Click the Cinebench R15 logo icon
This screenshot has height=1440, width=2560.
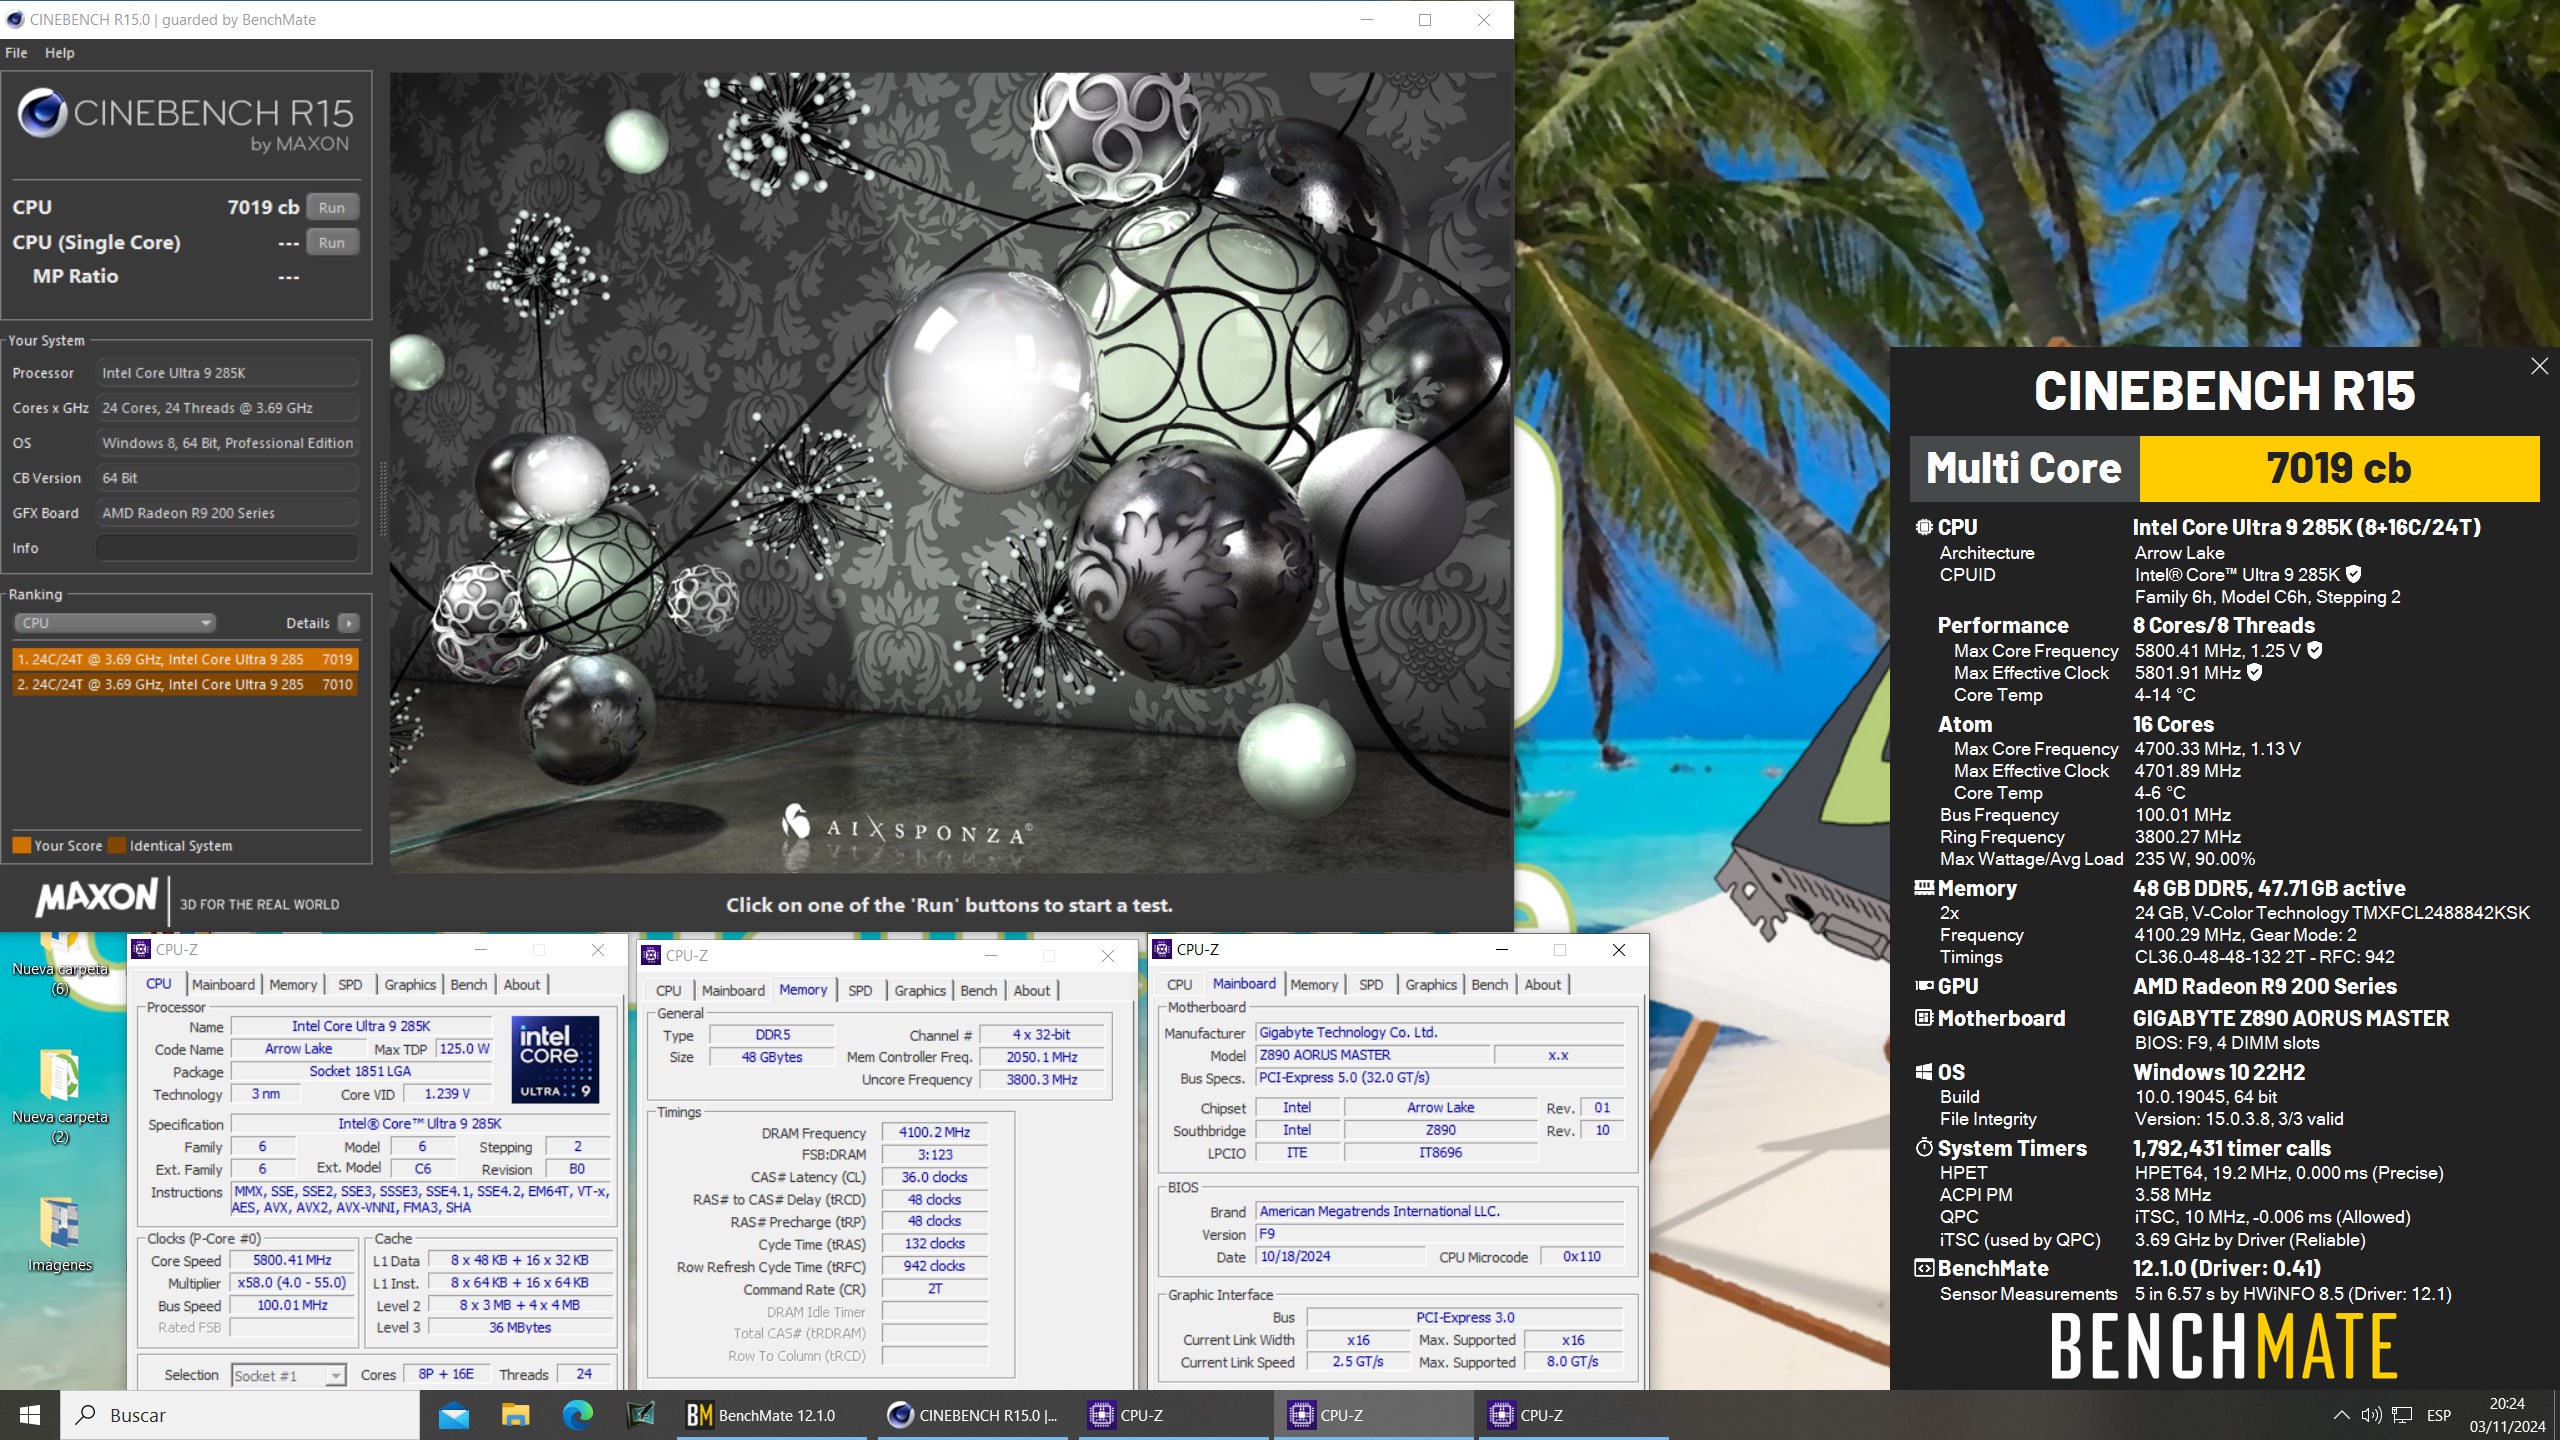[43, 114]
